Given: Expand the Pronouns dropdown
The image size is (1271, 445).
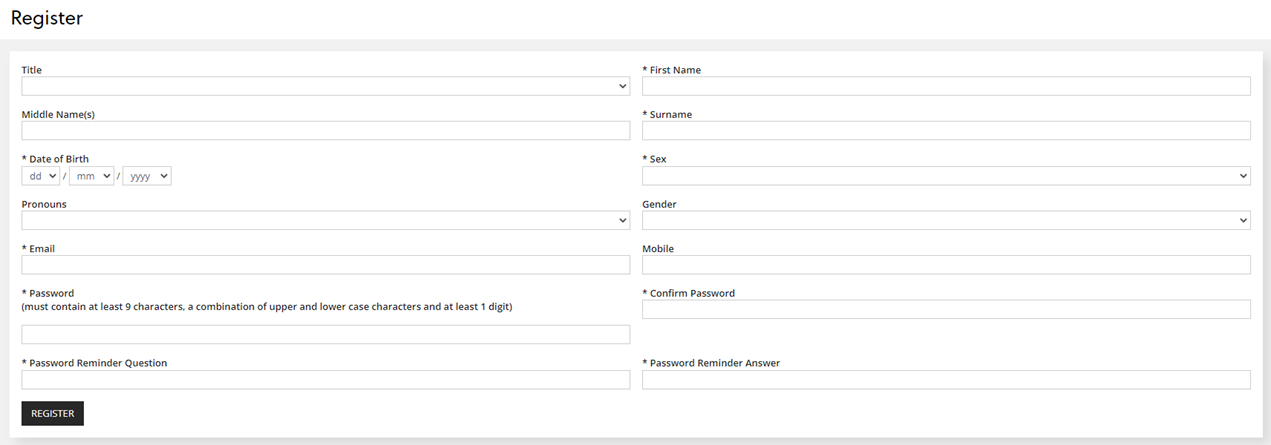Looking at the screenshot, I should pyautogui.click(x=325, y=220).
